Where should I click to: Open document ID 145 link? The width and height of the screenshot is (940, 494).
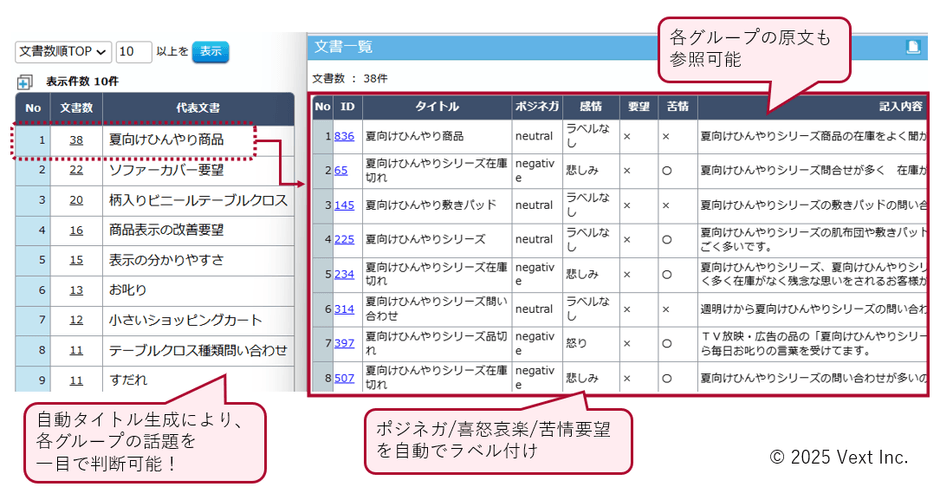(344, 205)
